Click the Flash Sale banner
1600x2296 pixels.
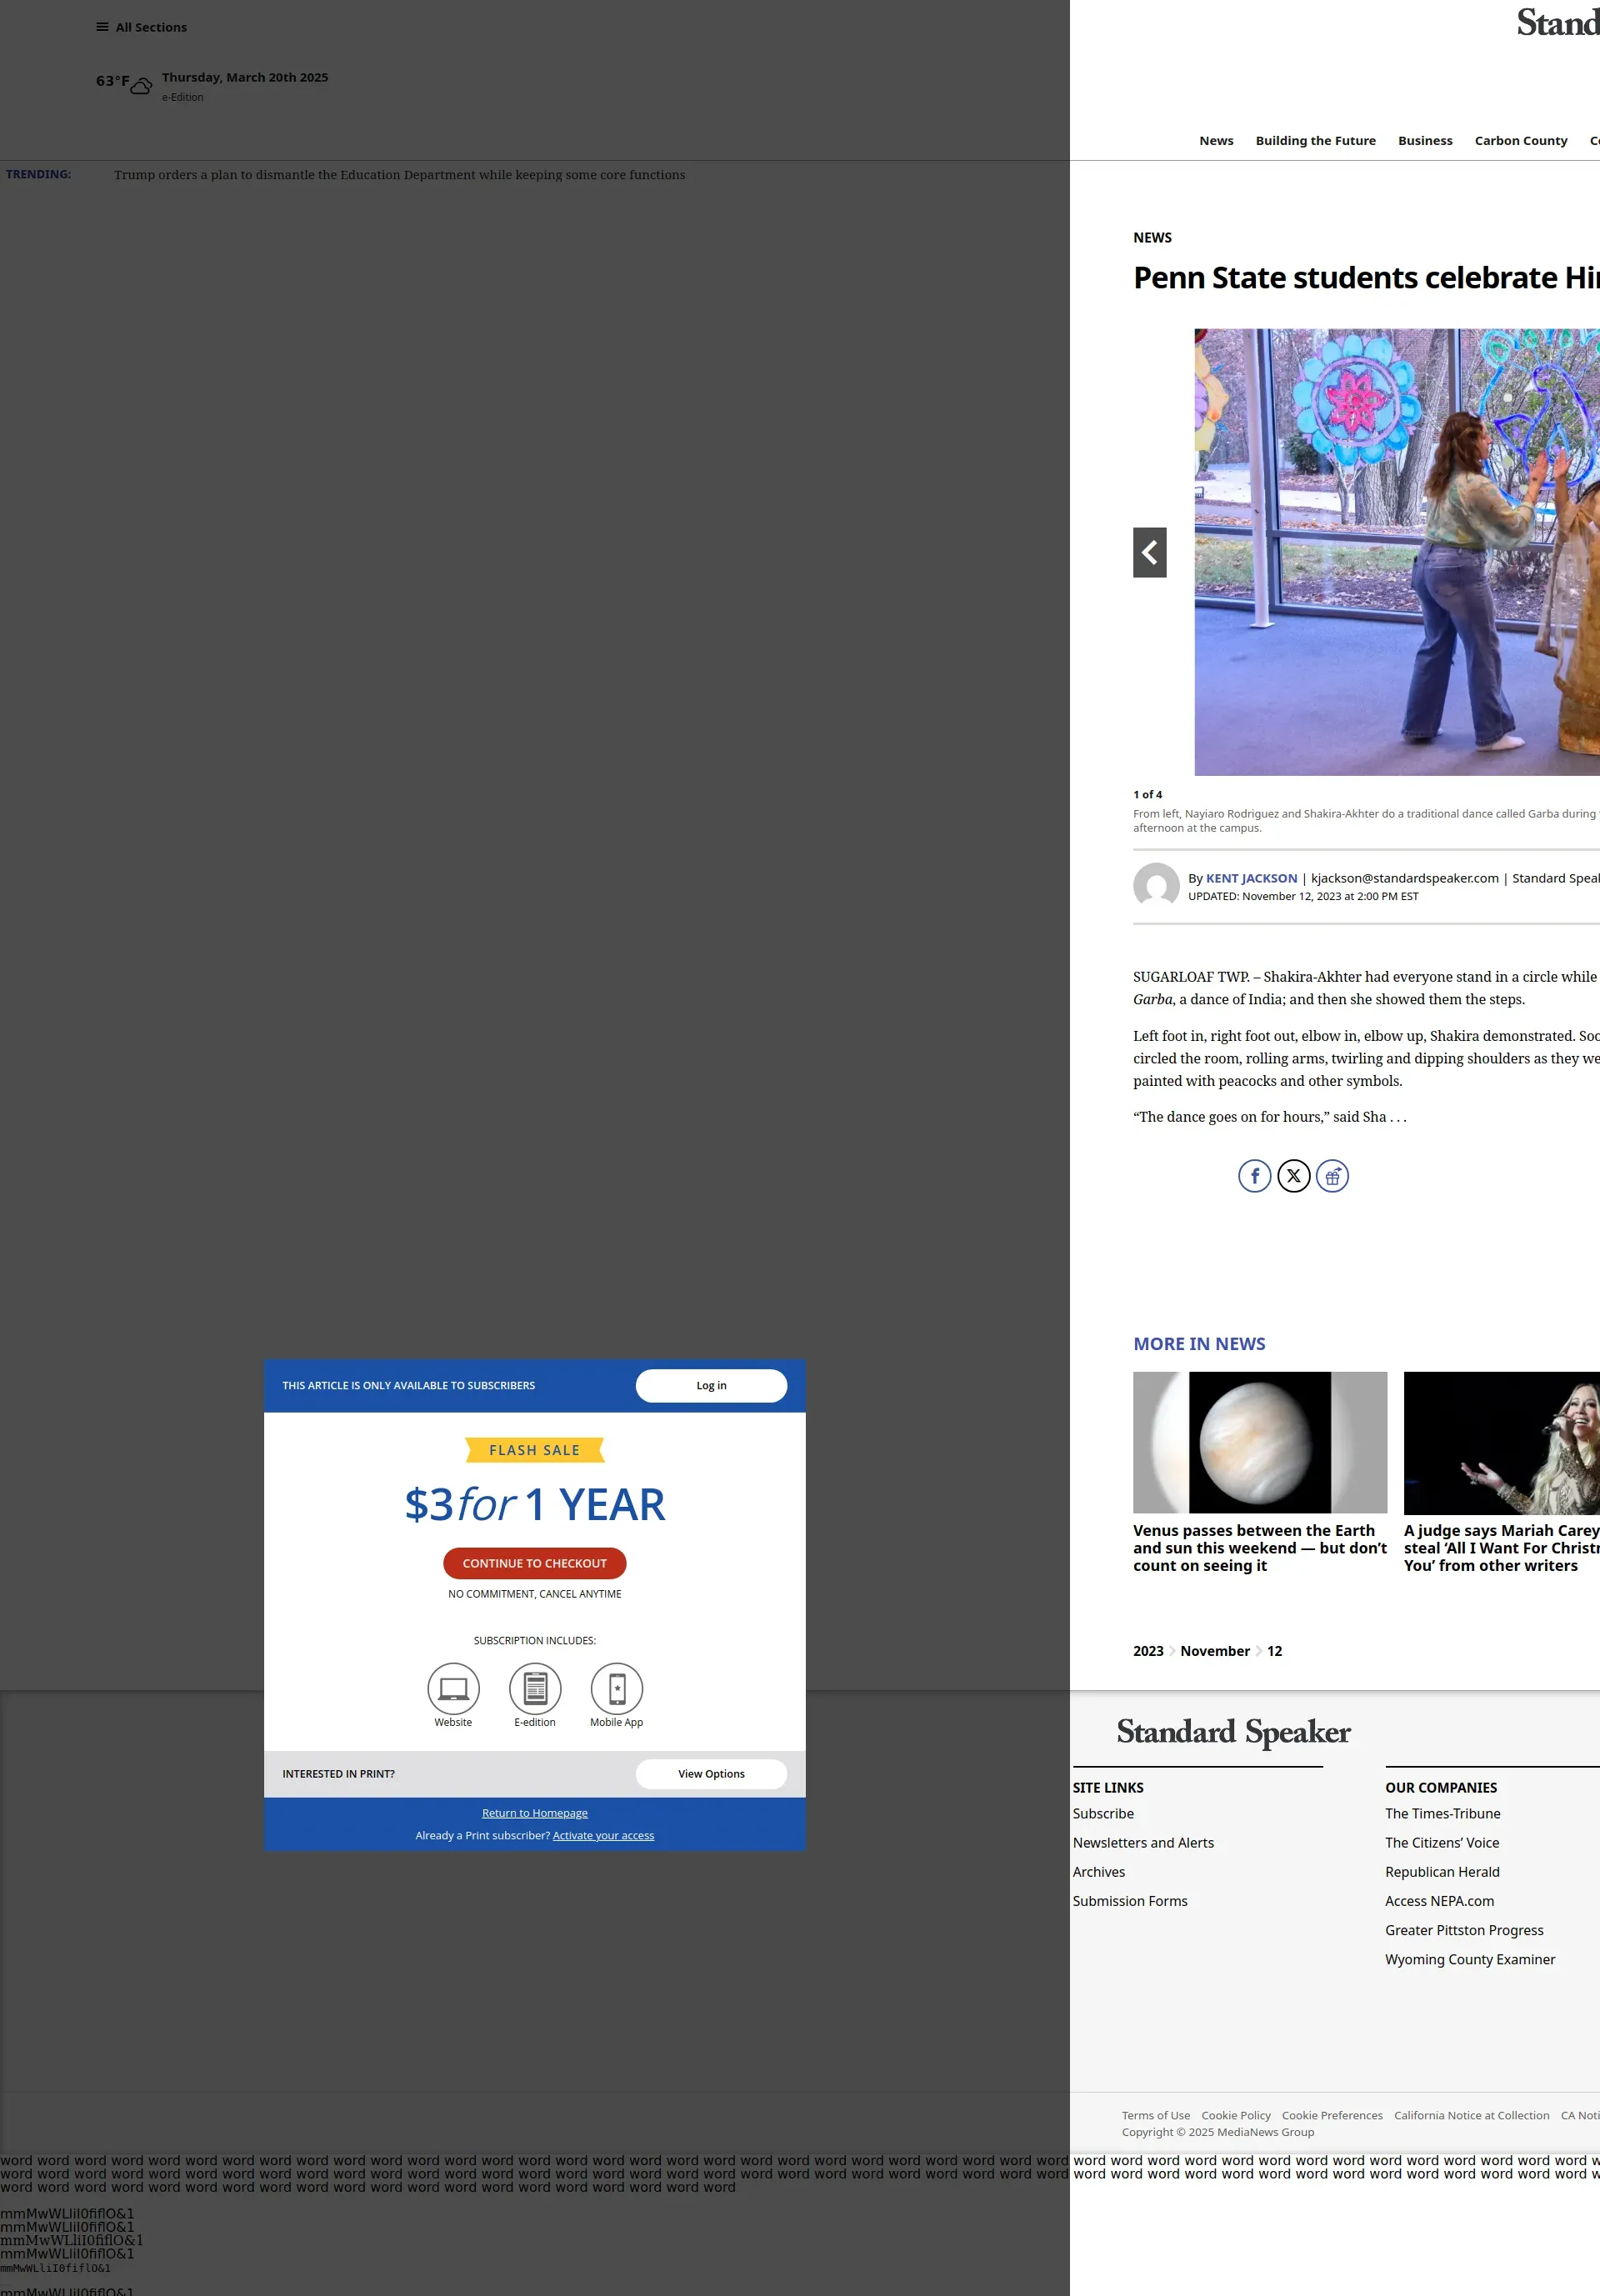coord(534,1450)
